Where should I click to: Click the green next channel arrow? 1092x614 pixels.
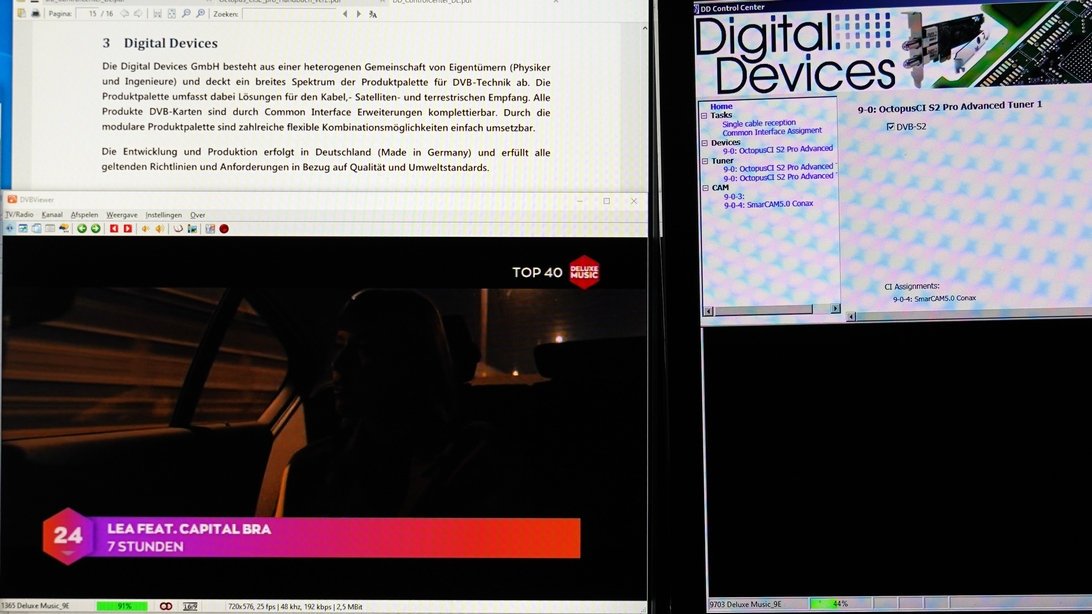pos(95,229)
